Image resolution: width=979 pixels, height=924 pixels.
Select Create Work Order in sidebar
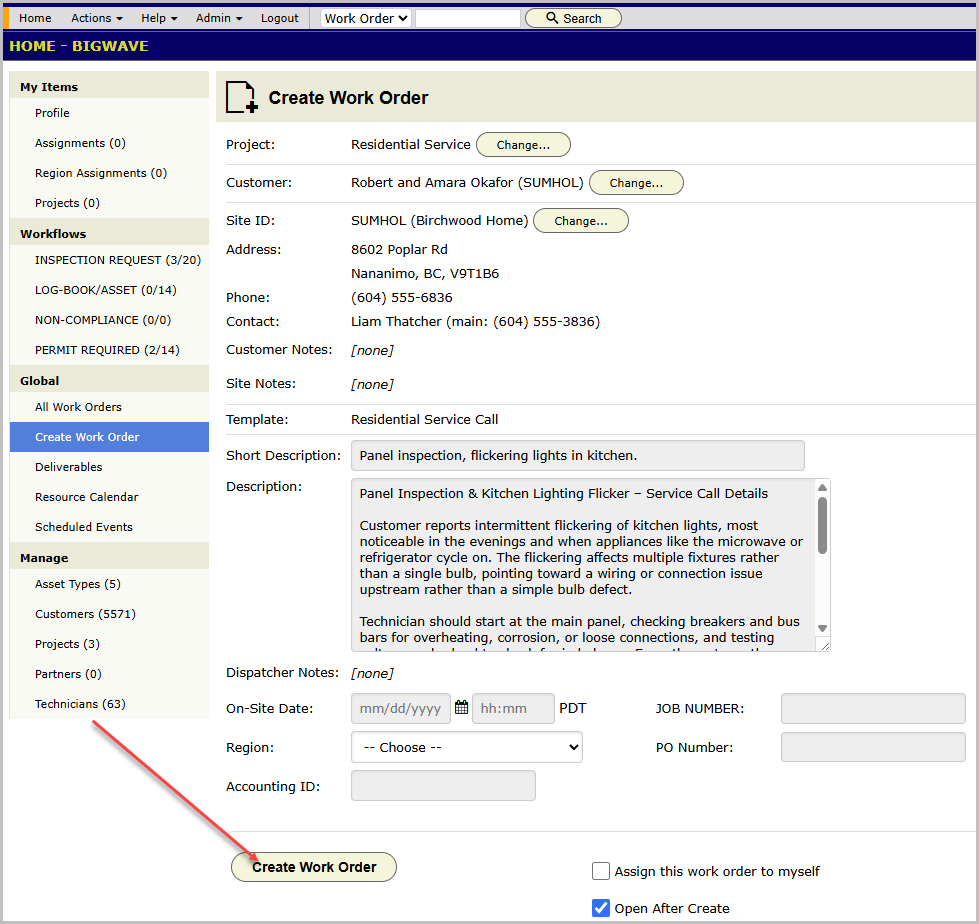coord(109,437)
